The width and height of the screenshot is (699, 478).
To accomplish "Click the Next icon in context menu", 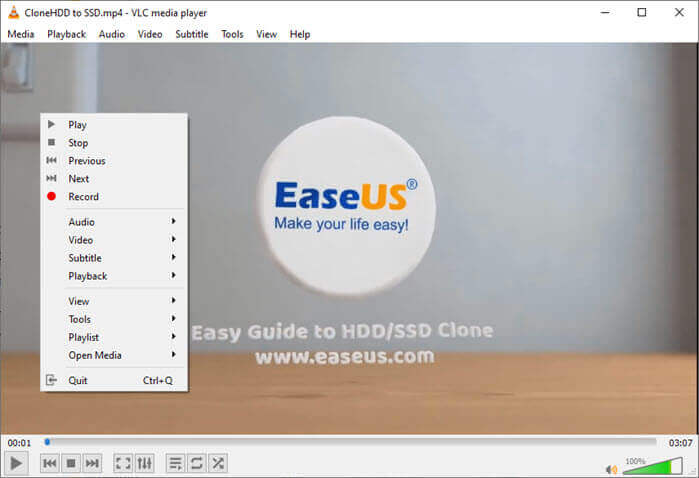I will 51,178.
